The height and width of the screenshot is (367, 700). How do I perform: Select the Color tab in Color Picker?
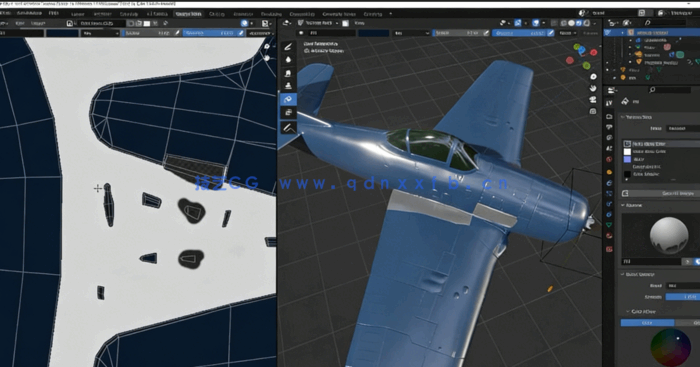(647, 323)
